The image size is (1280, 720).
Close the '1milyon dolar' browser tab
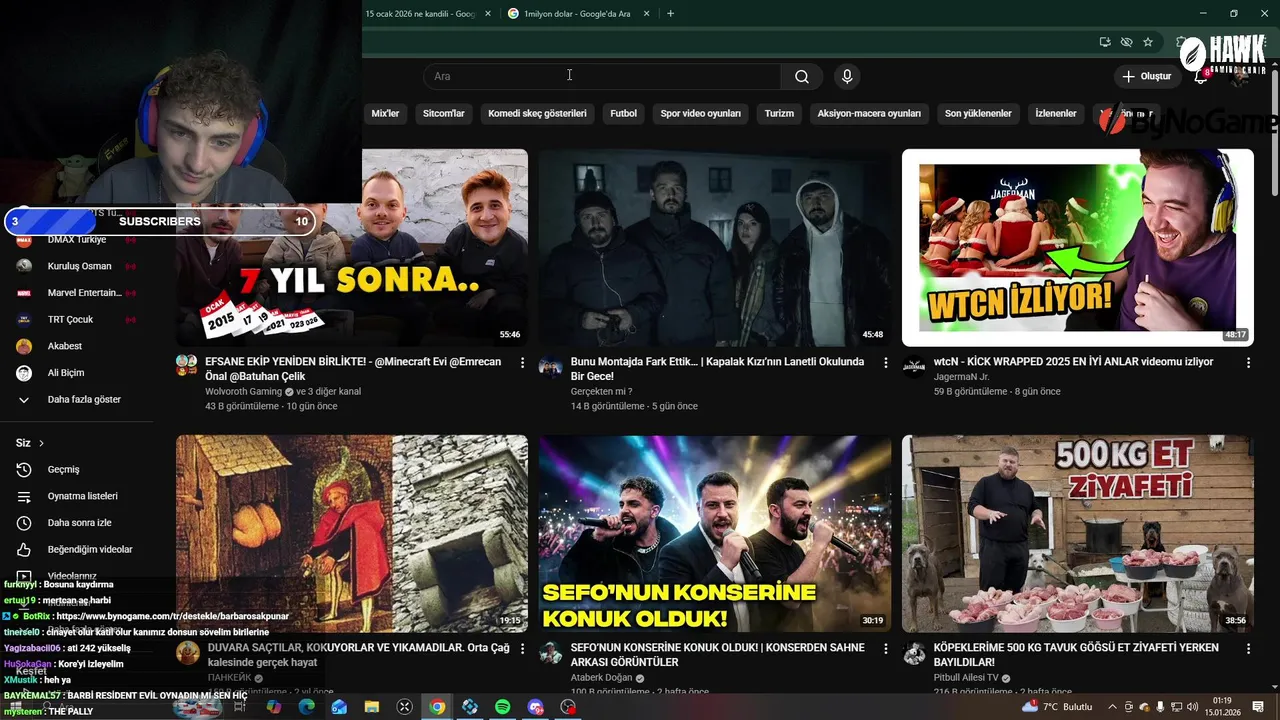[646, 14]
